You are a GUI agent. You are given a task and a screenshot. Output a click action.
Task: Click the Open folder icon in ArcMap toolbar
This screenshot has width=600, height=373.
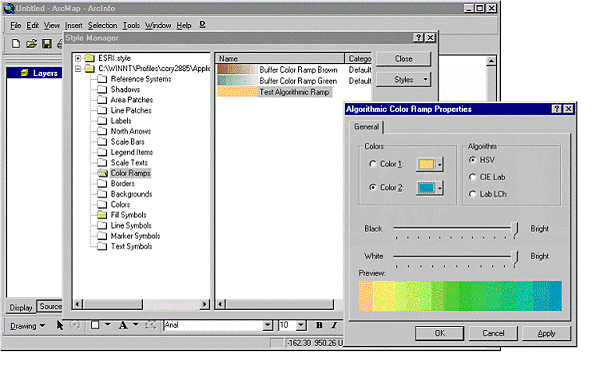31,44
